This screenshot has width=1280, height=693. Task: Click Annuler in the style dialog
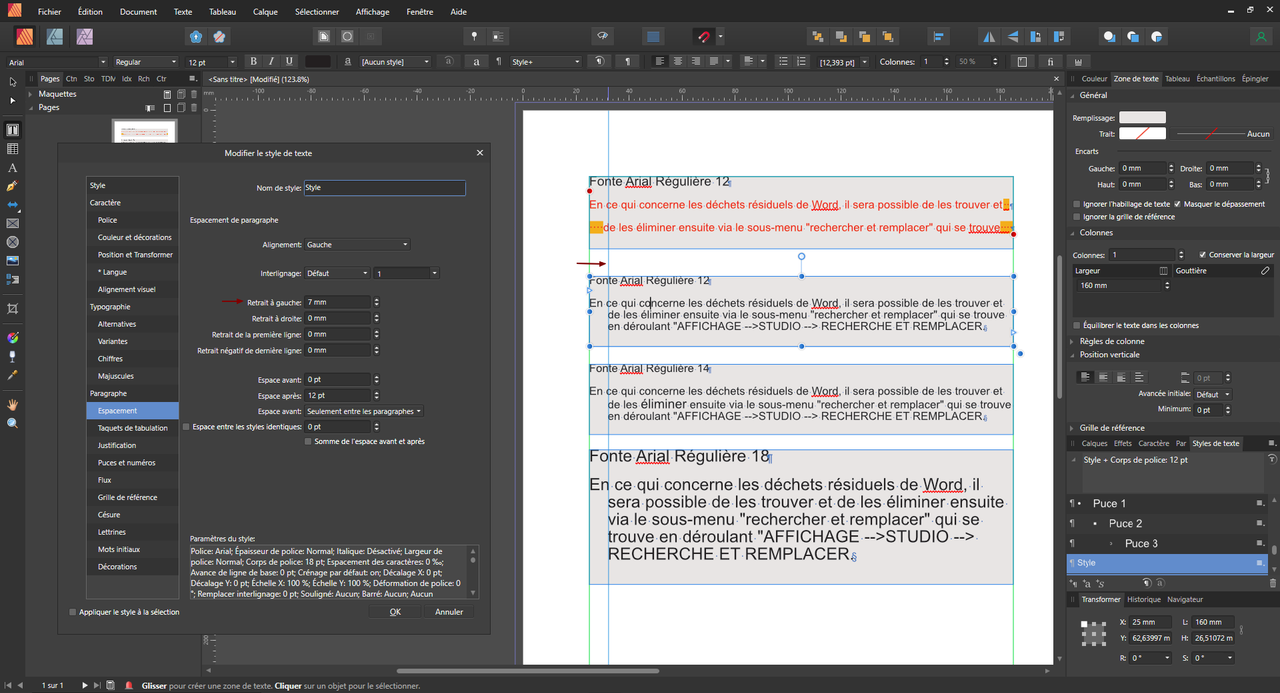point(449,612)
